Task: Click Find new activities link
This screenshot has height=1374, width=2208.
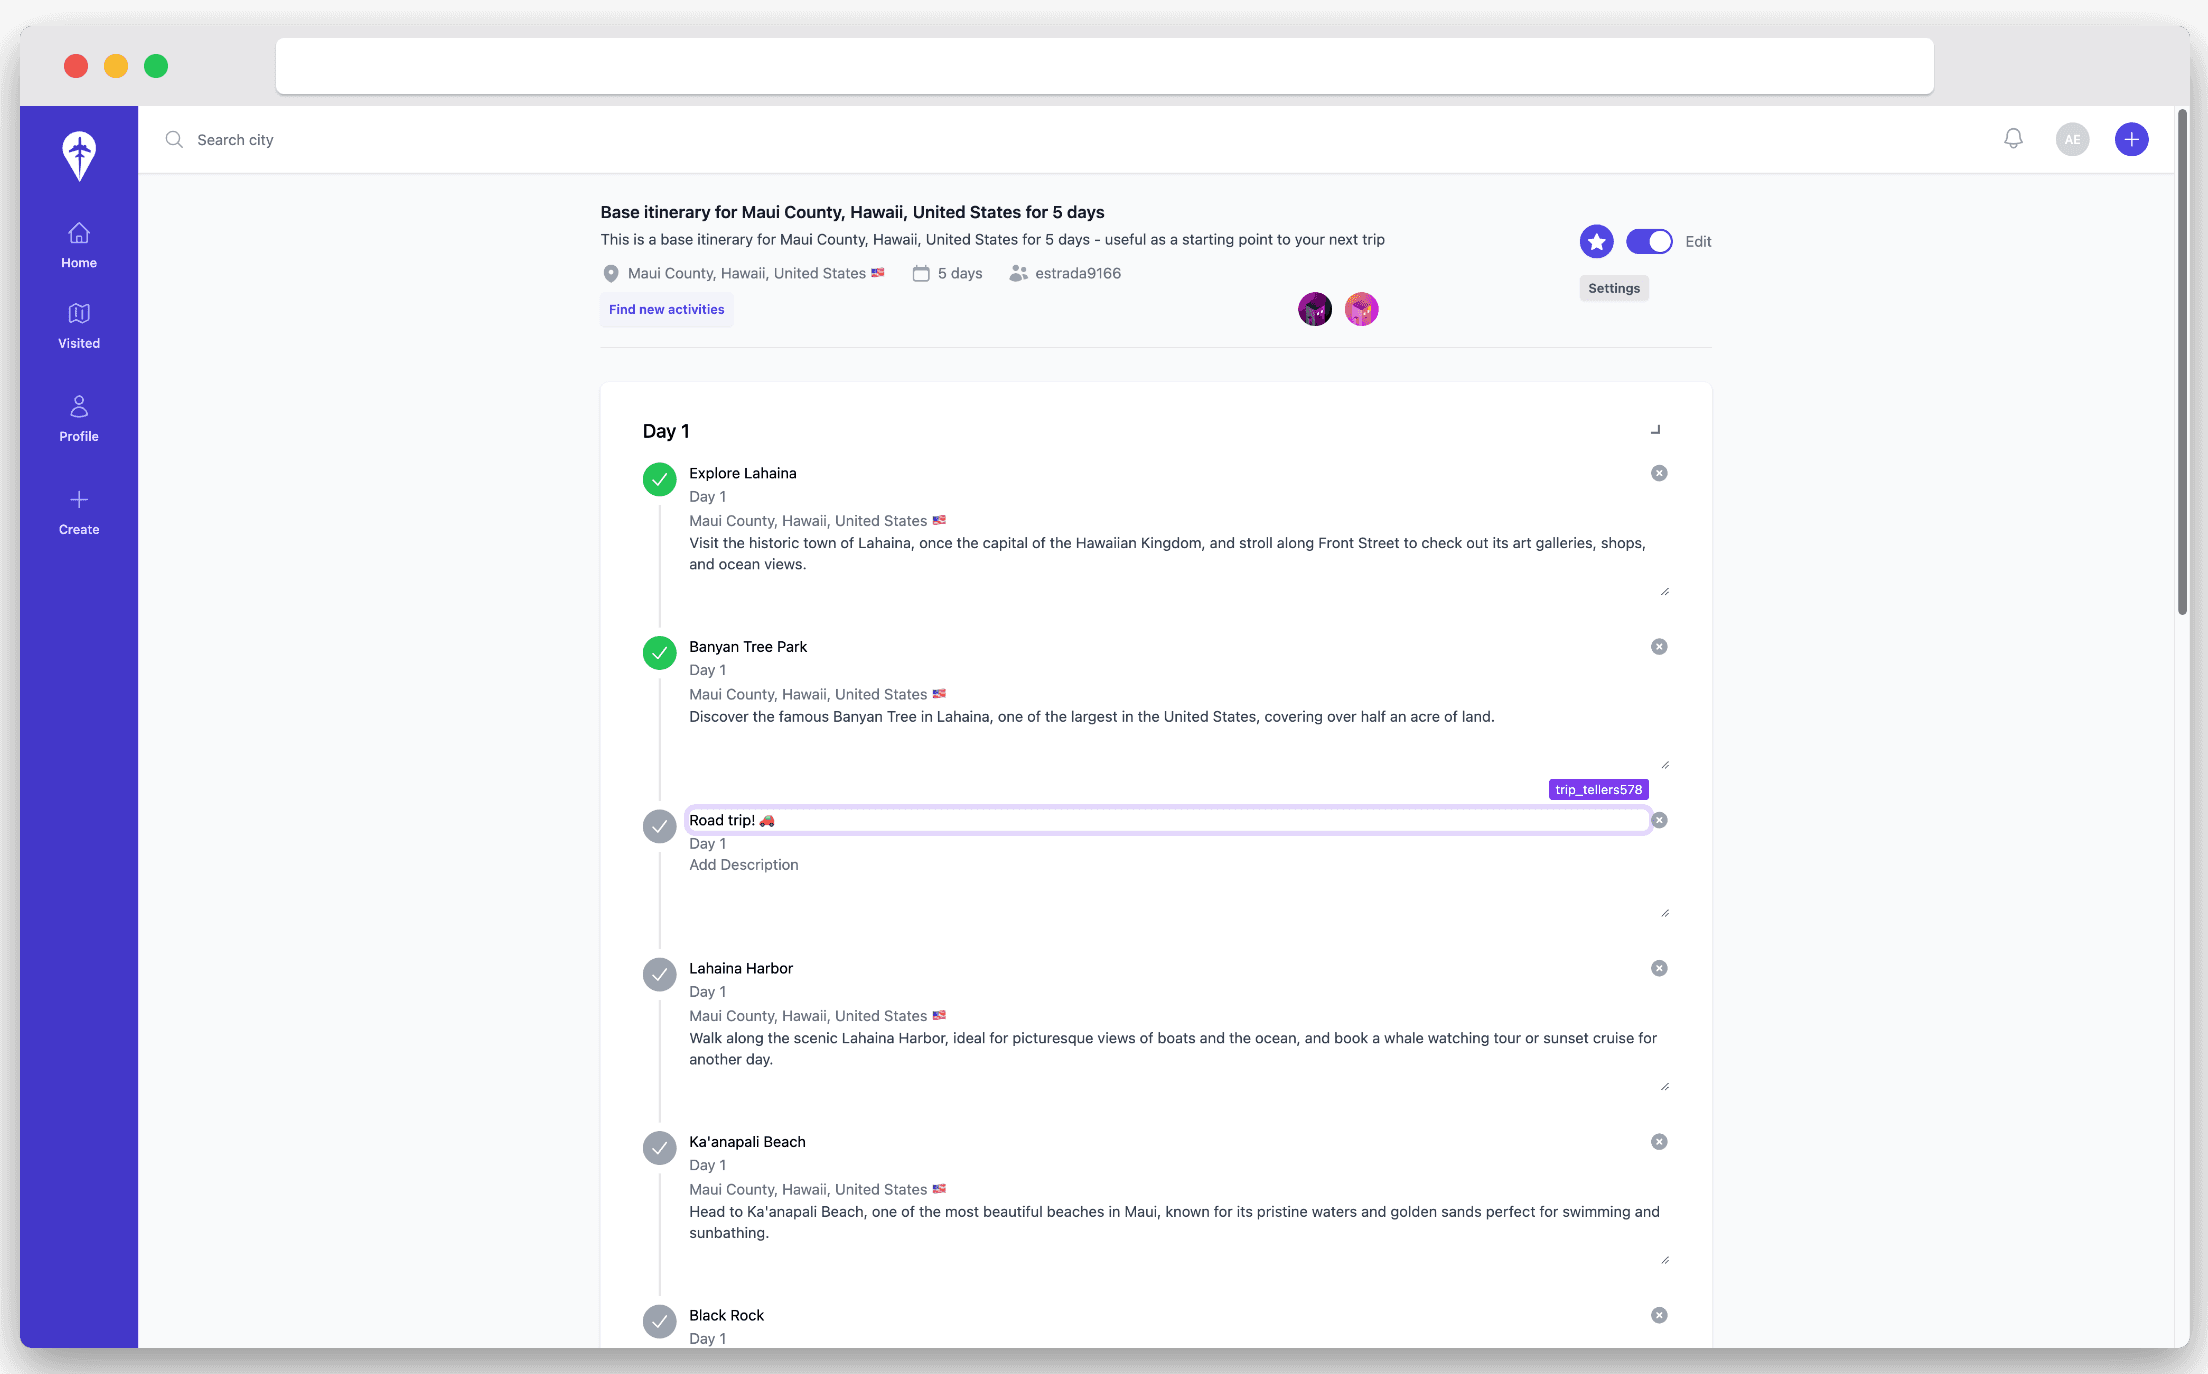Action: pyautogui.click(x=666, y=309)
